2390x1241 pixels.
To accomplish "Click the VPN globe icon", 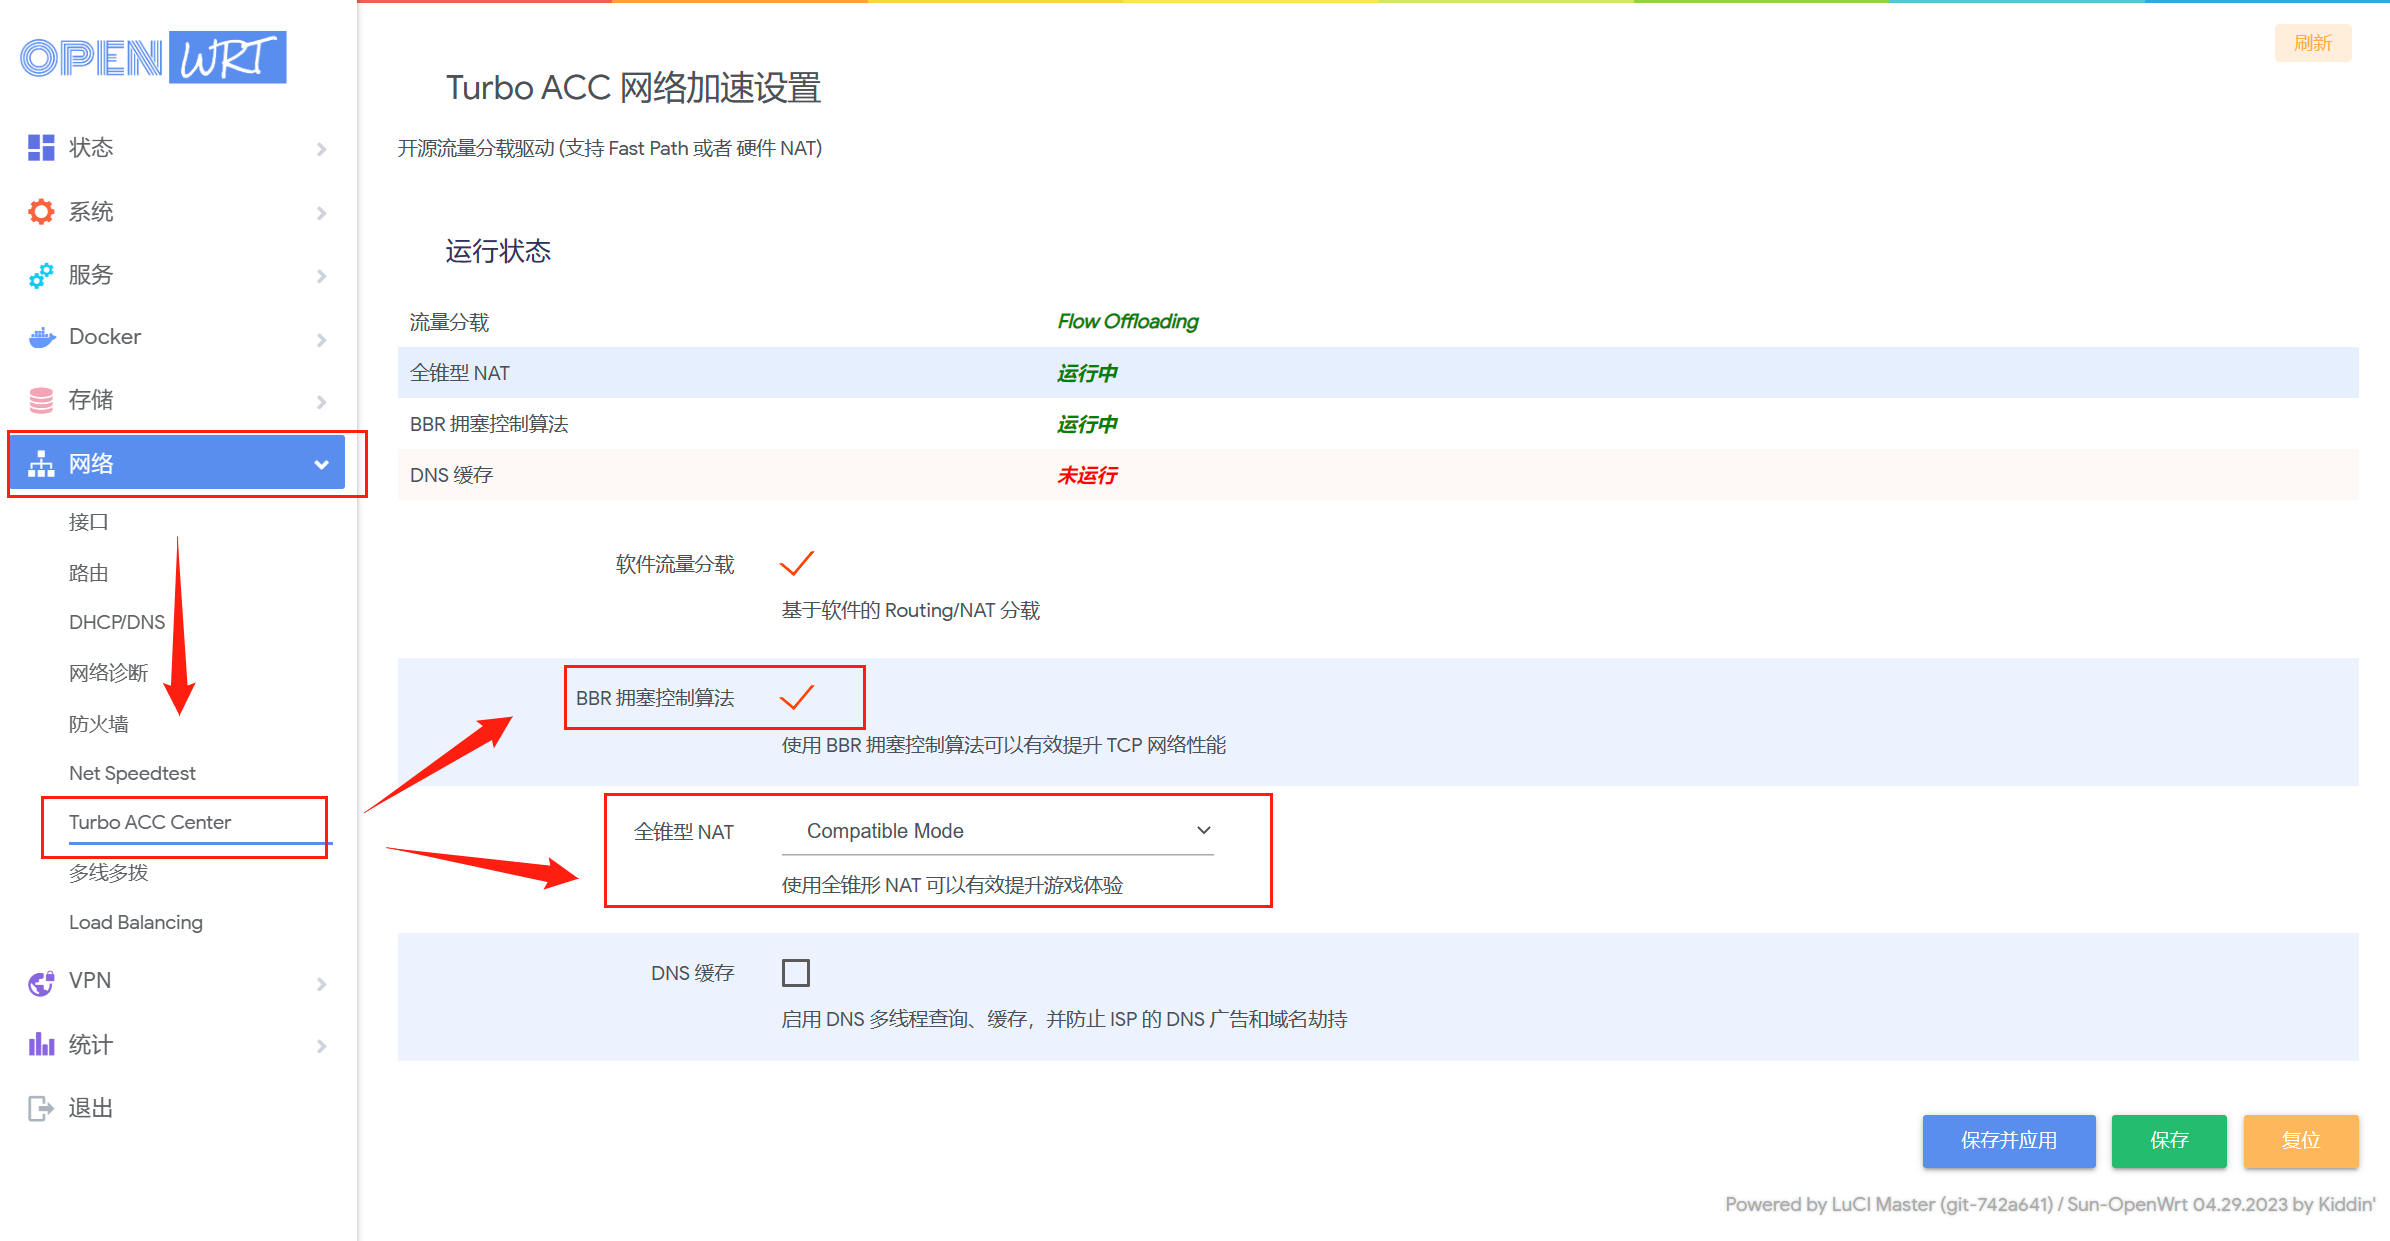I will pos(41,983).
